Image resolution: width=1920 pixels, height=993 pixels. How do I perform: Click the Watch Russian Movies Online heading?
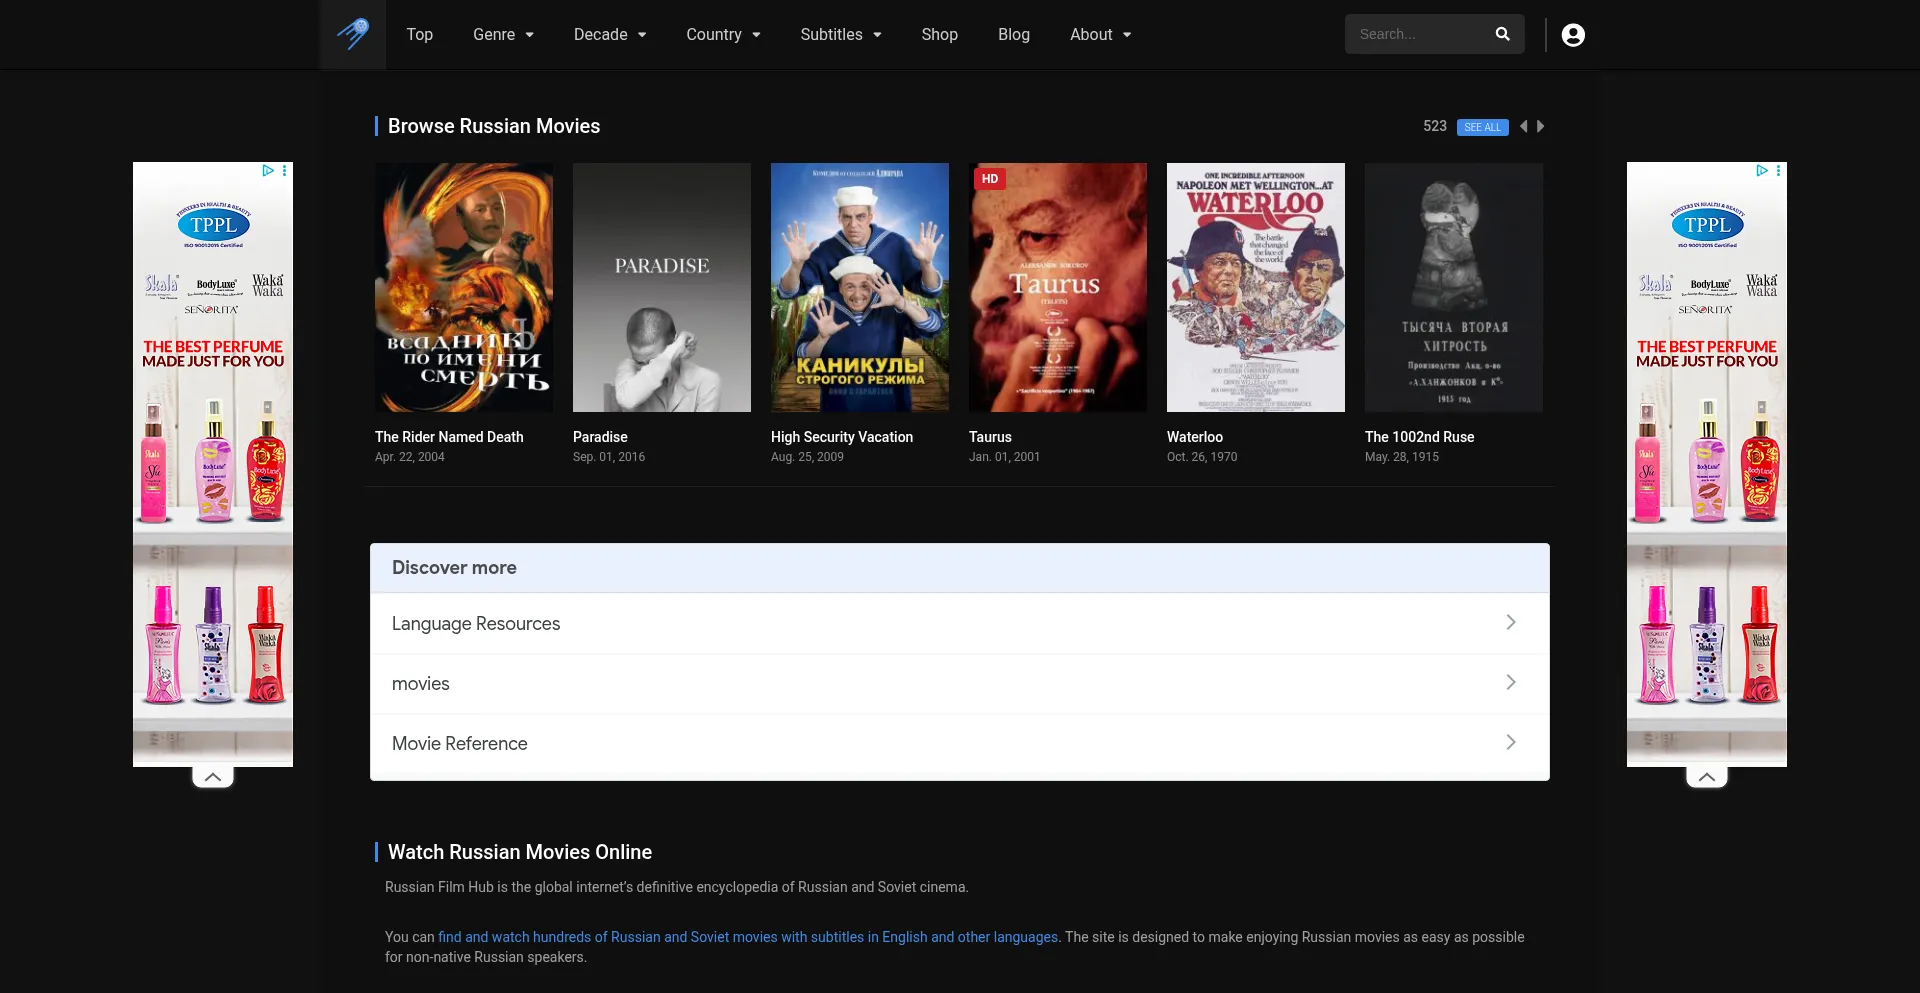click(520, 852)
